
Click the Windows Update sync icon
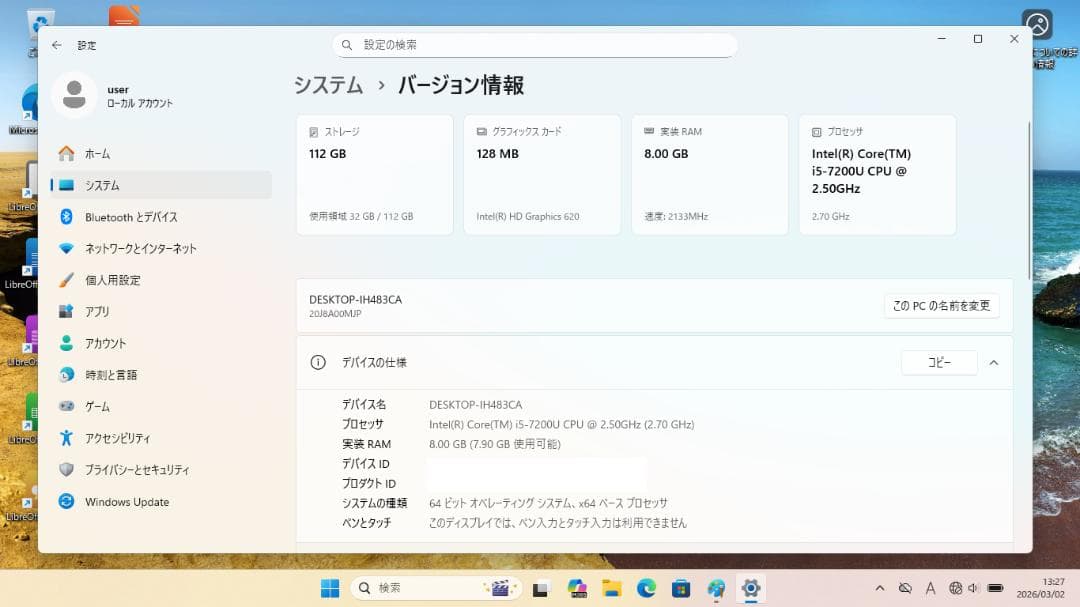[66, 502]
